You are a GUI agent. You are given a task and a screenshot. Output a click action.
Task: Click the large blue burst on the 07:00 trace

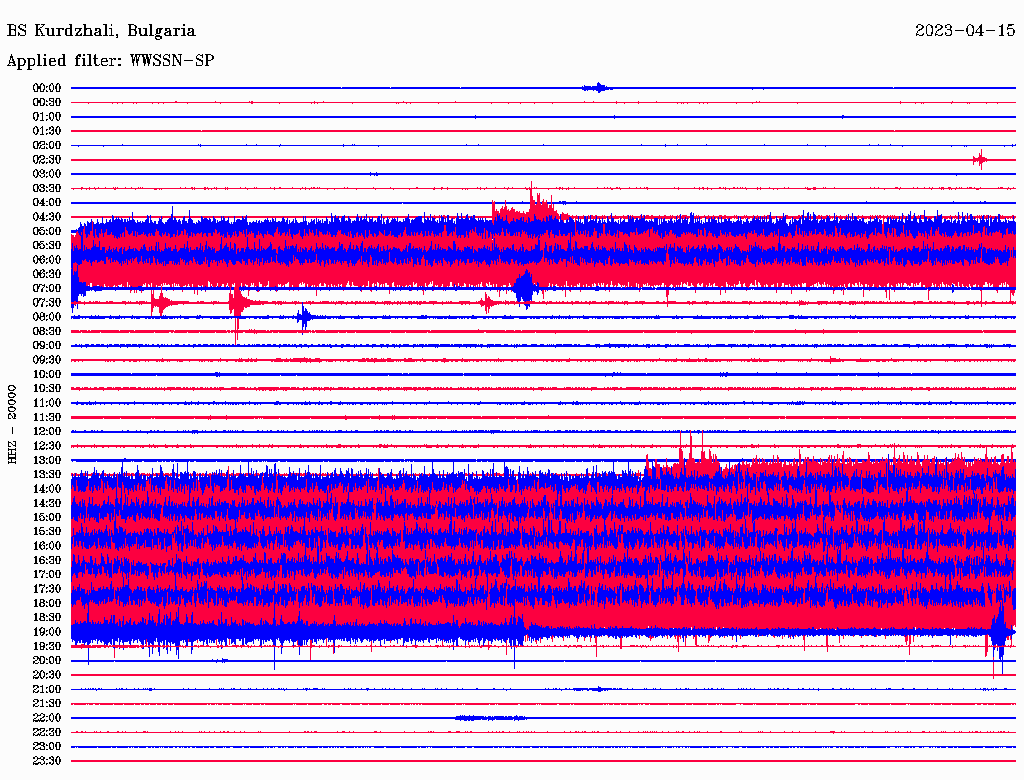point(523,287)
